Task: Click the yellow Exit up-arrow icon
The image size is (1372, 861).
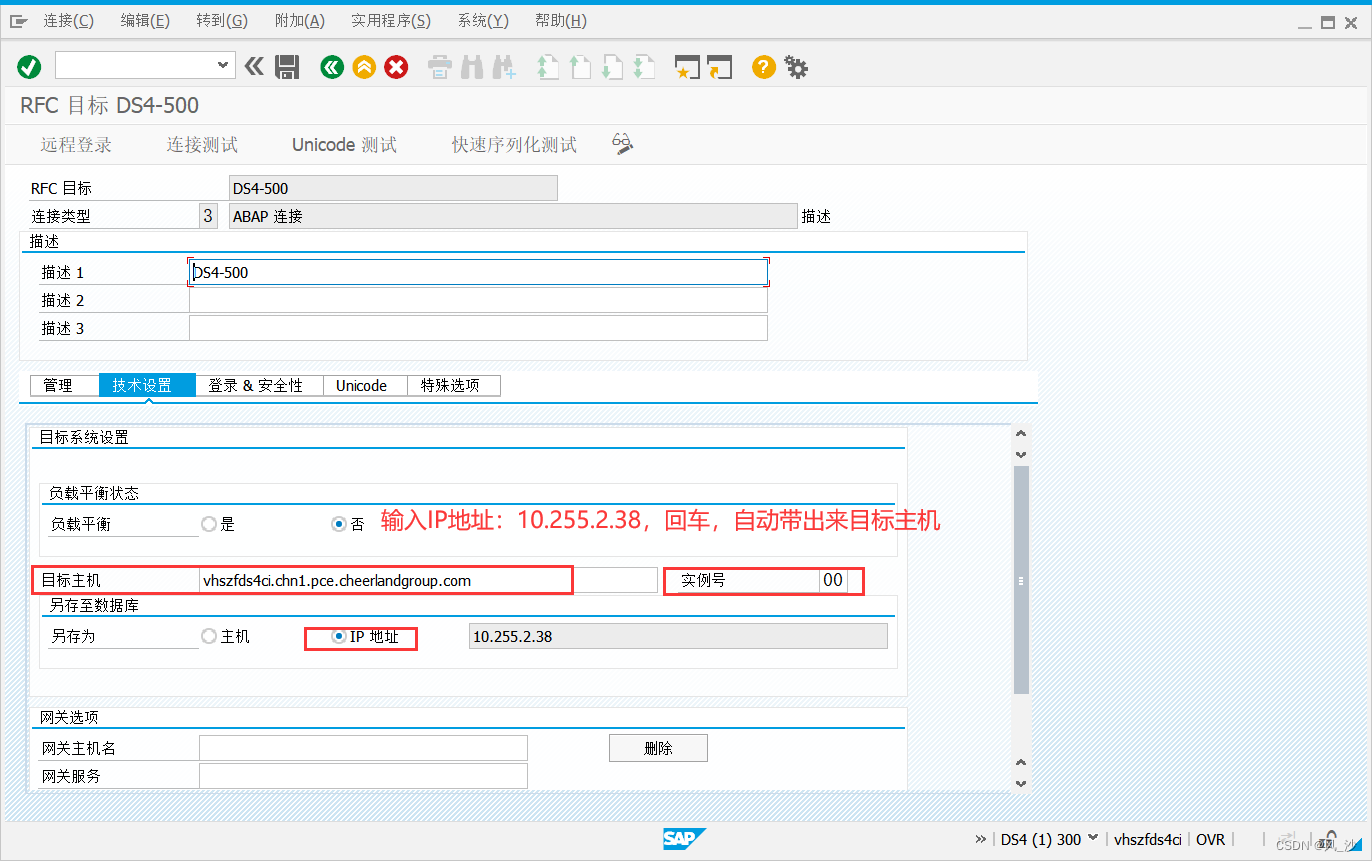Action: (364, 67)
